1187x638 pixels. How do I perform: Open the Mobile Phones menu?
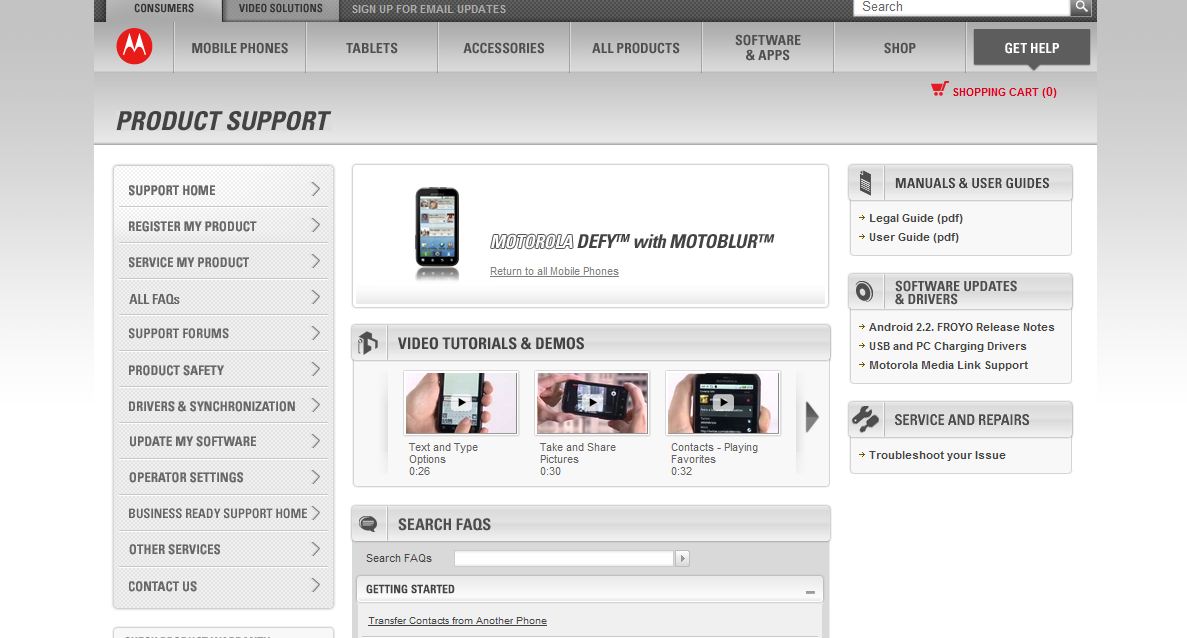(x=239, y=48)
